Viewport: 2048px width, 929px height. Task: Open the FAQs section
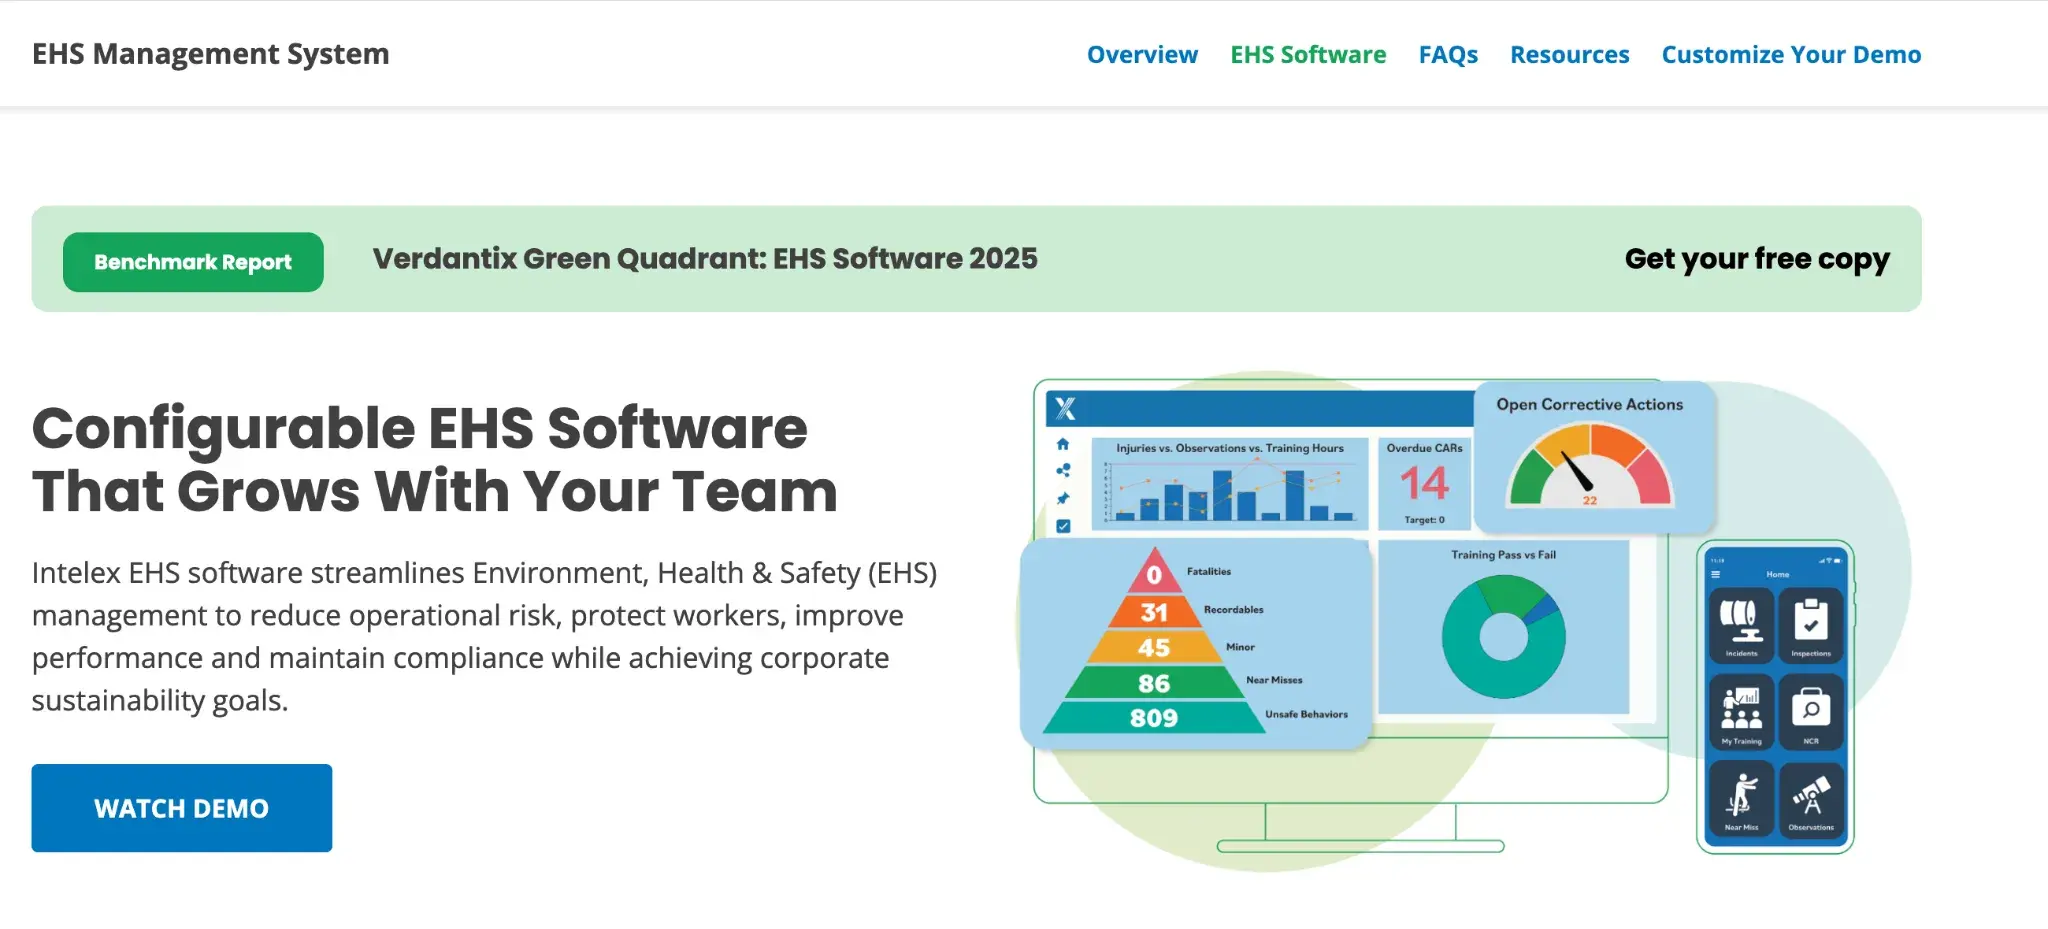pos(1448,55)
